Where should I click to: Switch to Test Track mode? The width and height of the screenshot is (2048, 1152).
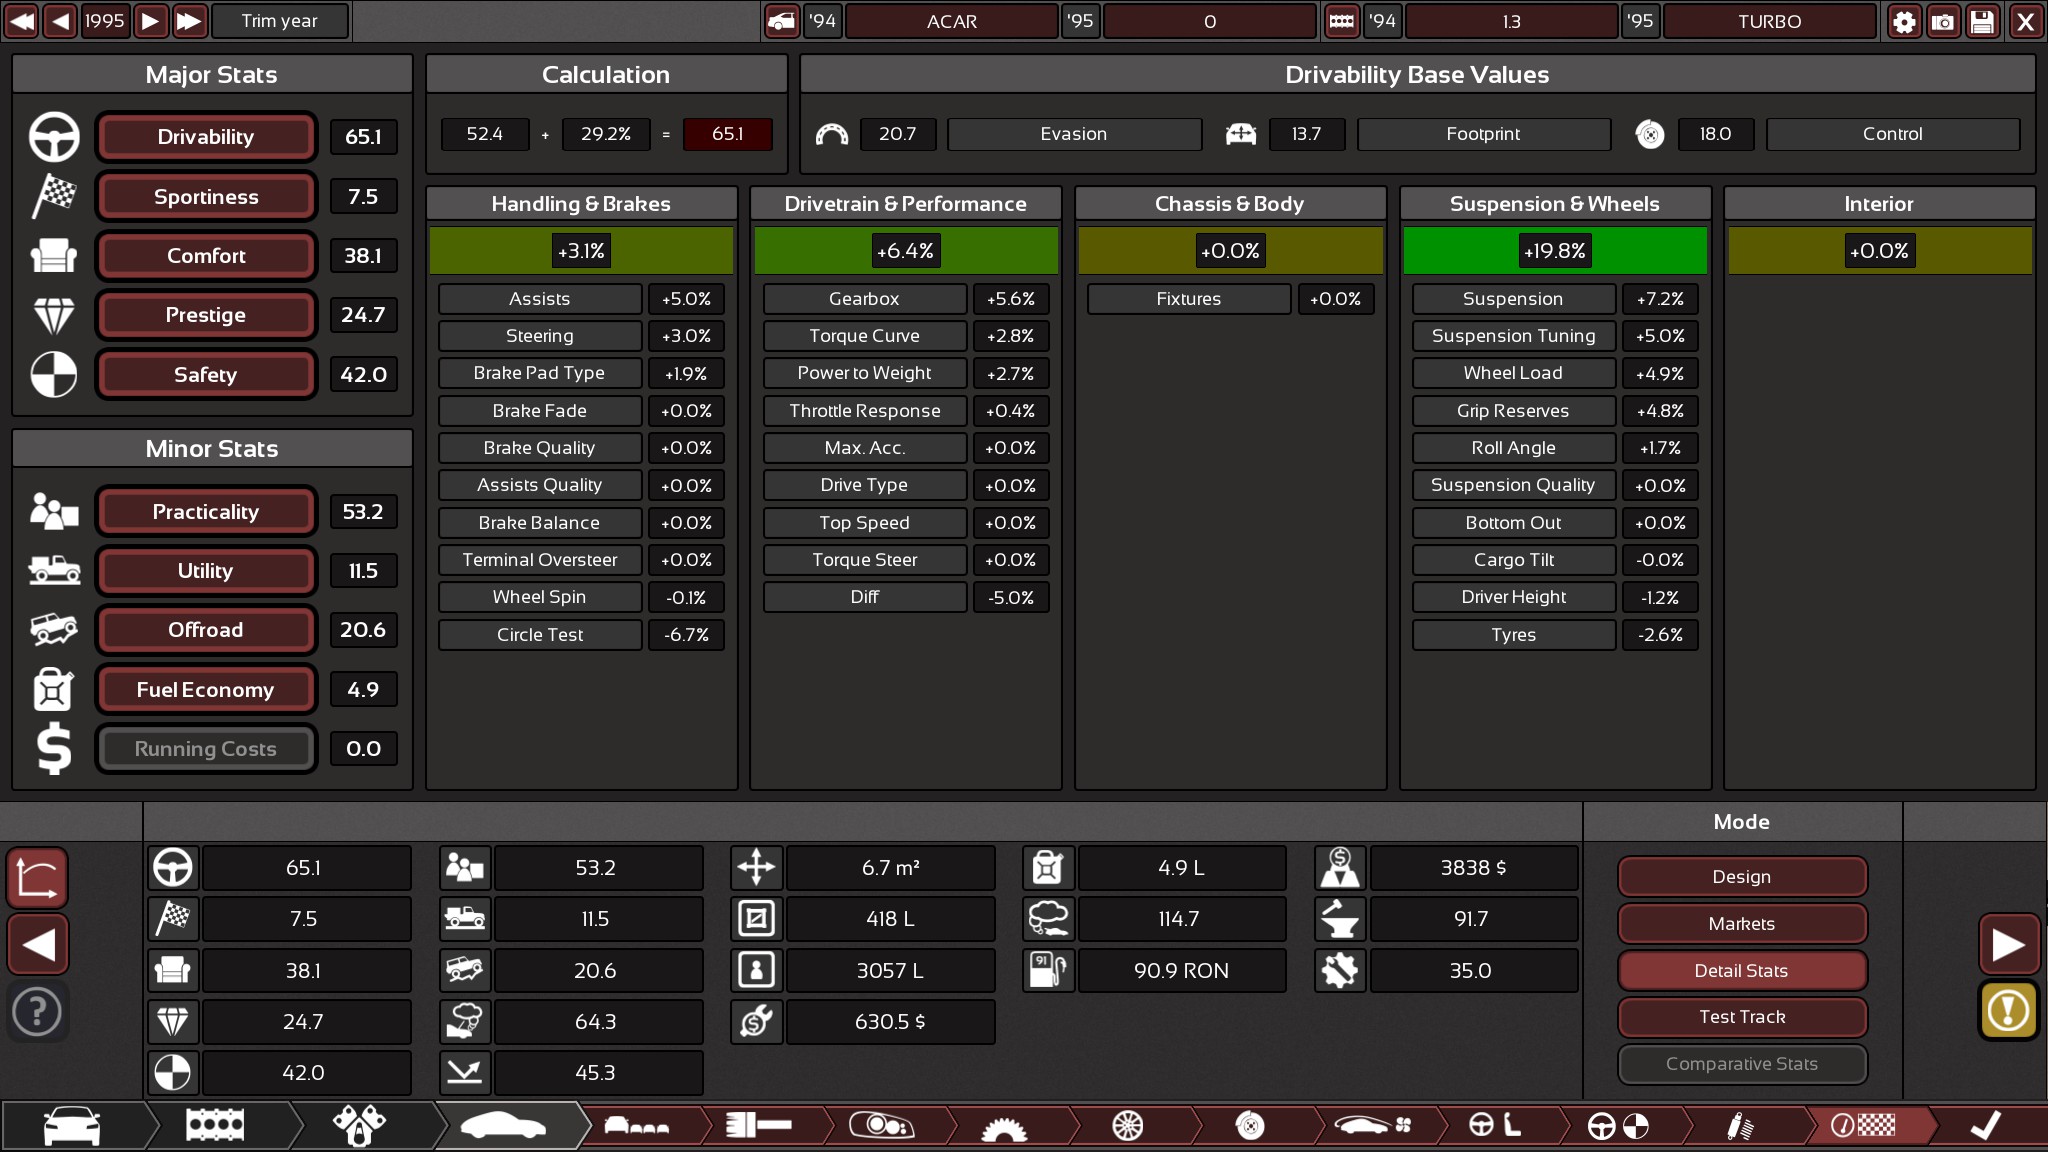point(1742,1017)
